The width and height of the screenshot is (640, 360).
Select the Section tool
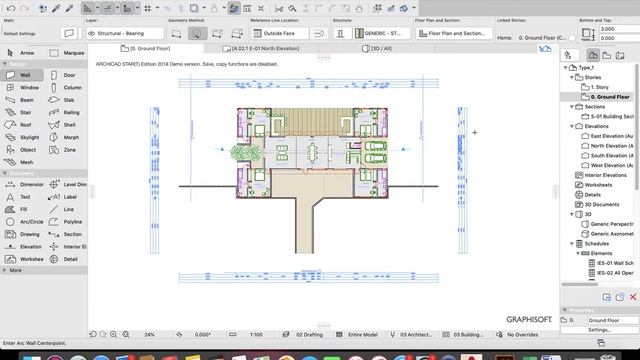65,234
